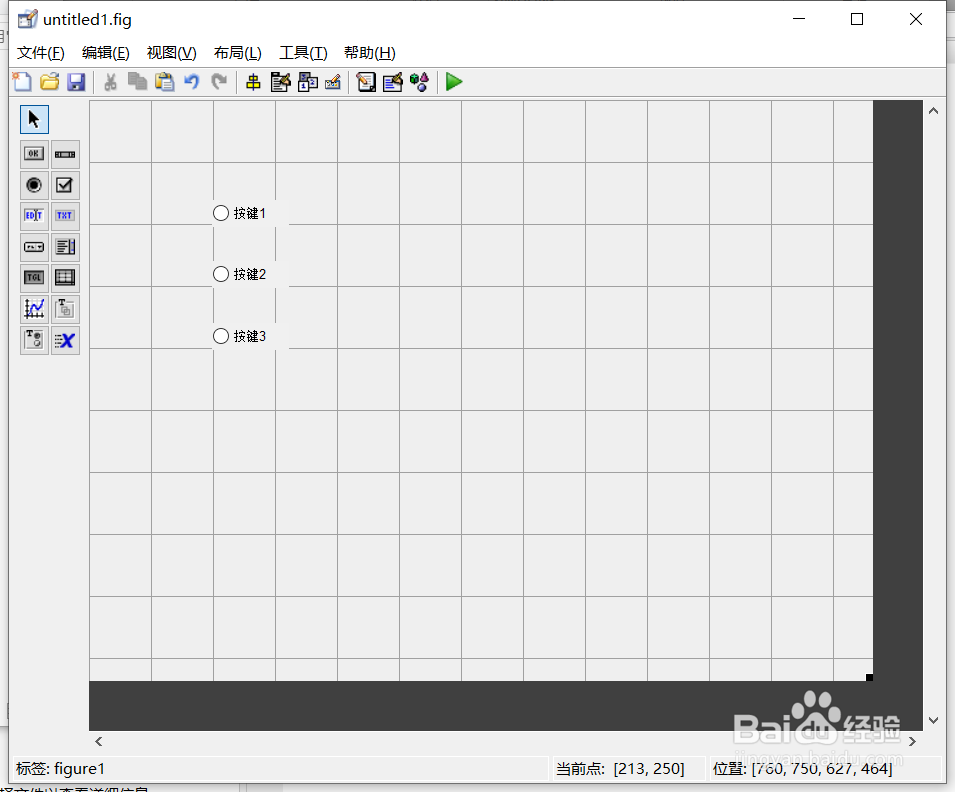Click the vertical scrollbar up arrow

pos(933,111)
